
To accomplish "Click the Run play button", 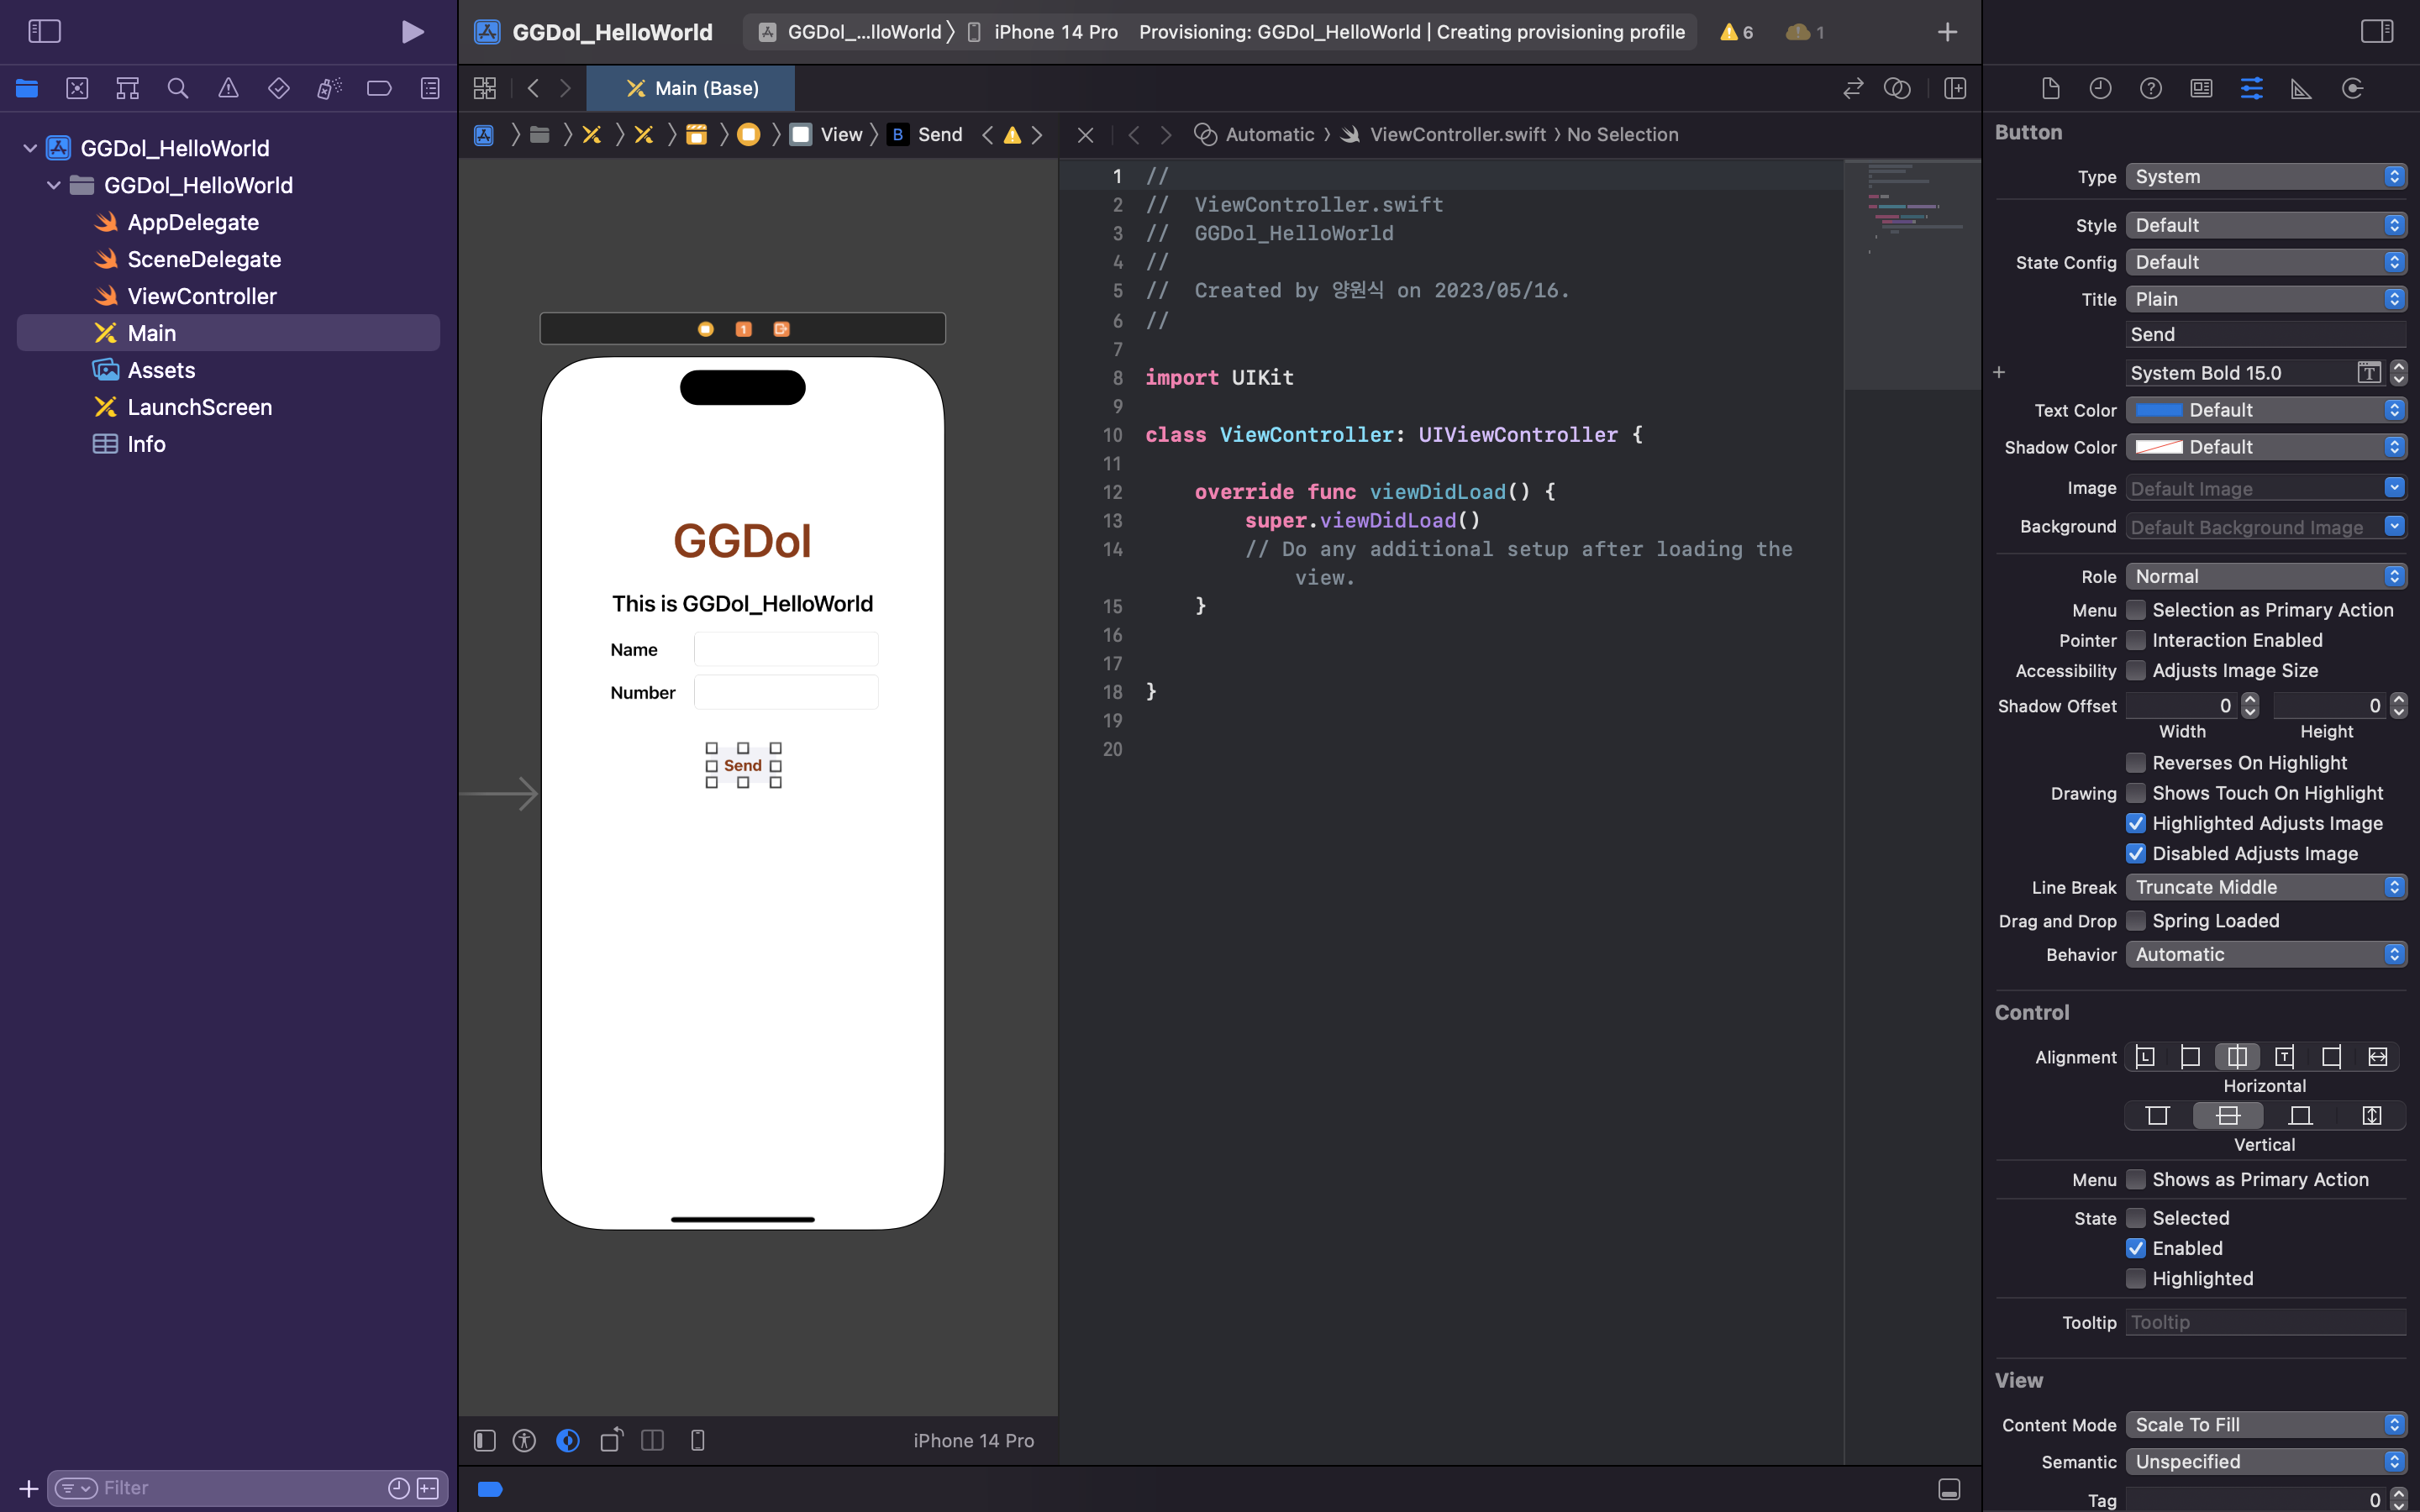I will [412, 32].
